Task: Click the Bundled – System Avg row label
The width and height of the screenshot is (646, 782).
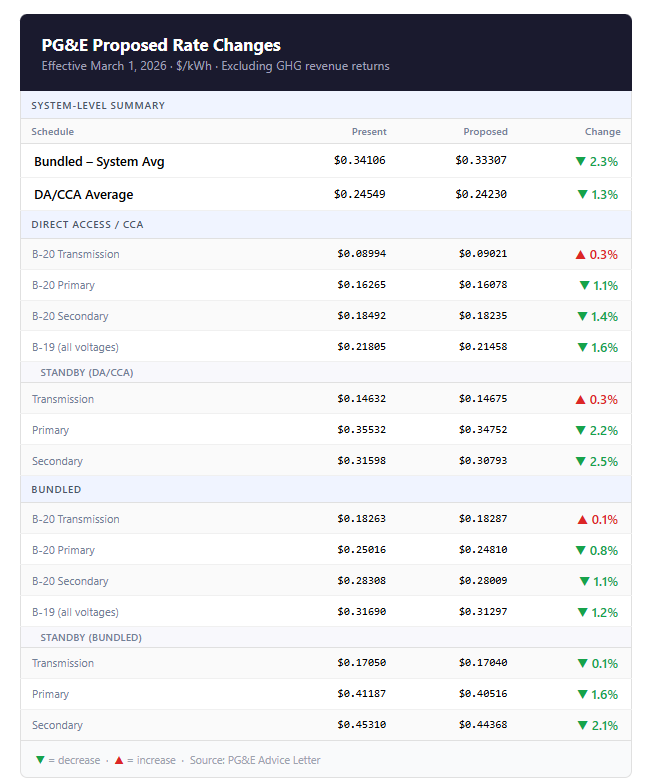Action: [99, 161]
